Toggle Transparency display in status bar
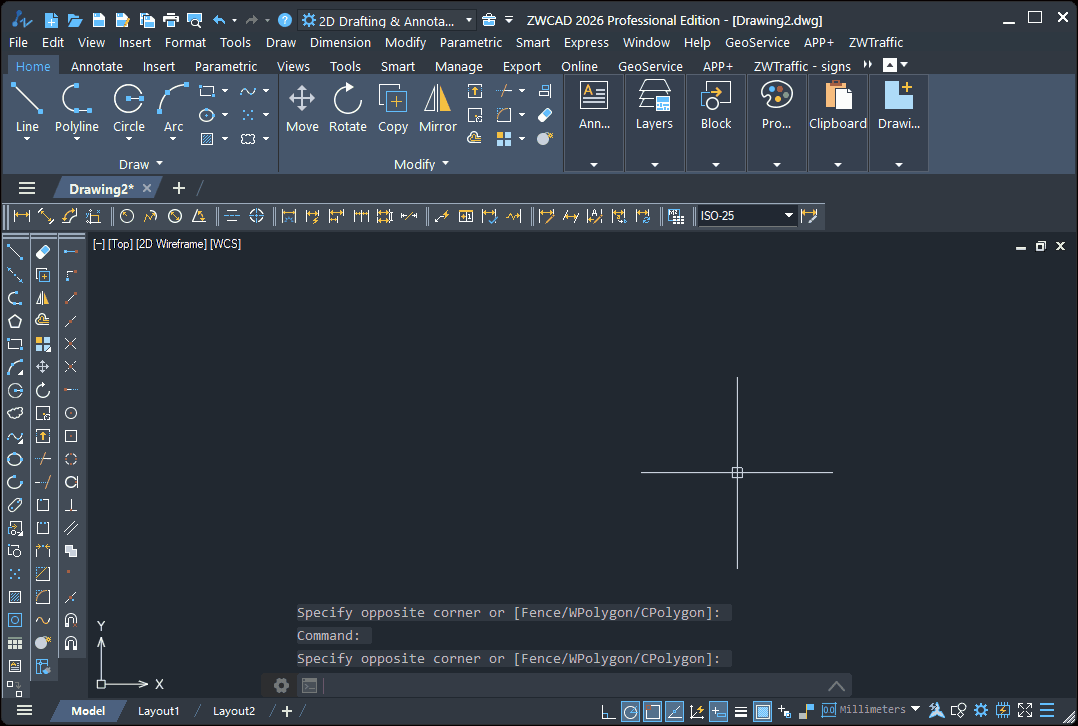Screen dimensions: 1078x726 [762, 712]
